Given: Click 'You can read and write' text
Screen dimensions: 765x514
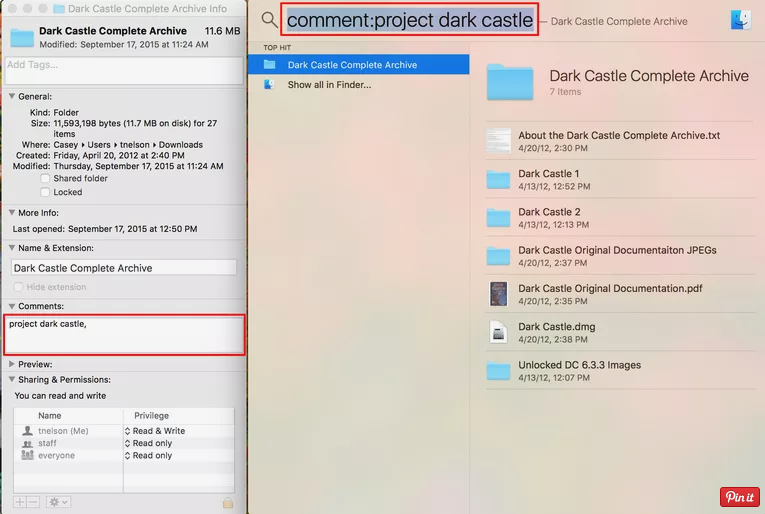Looking at the screenshot, I should [60, 395].
